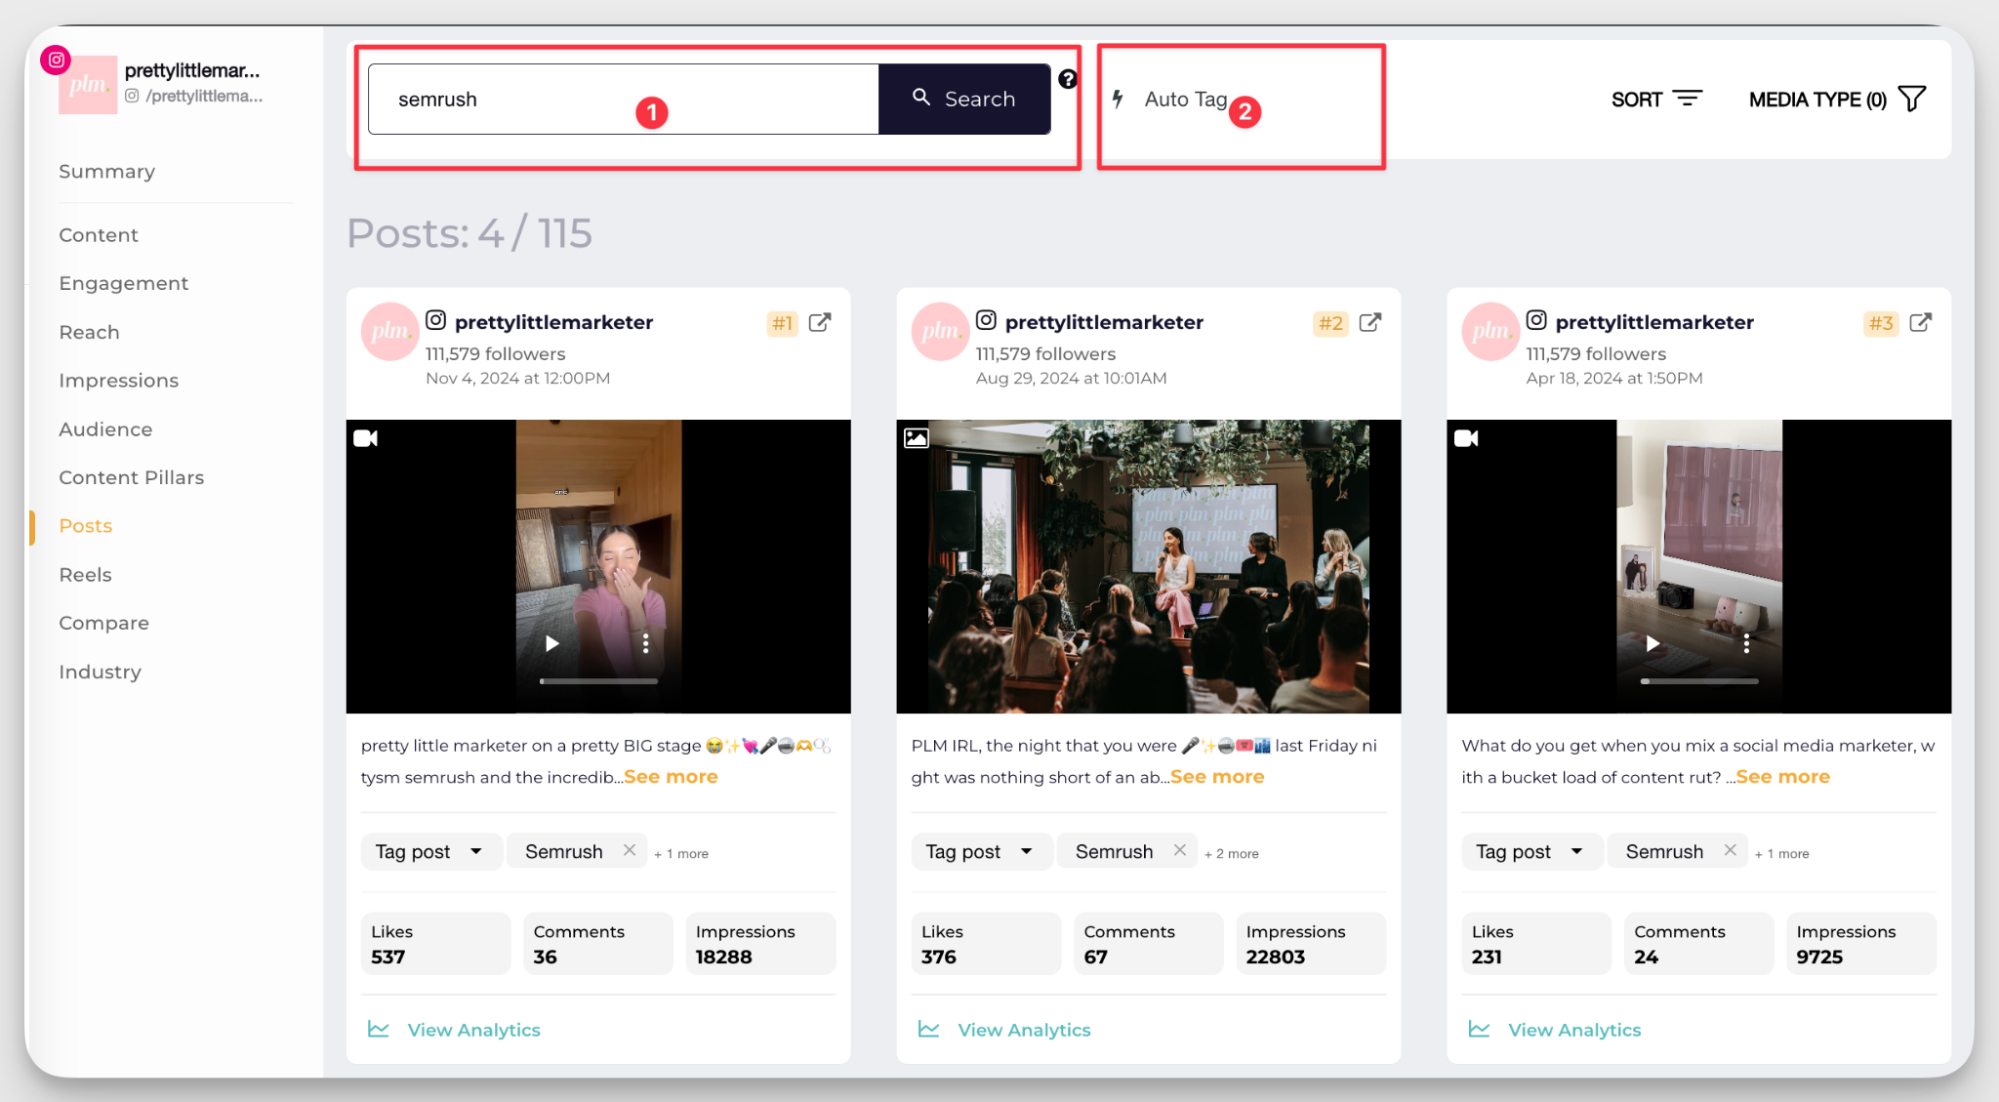The height and width of the screenshot is (1102, 1999).
Task: Open the Reach menu item
Action: 89,332
